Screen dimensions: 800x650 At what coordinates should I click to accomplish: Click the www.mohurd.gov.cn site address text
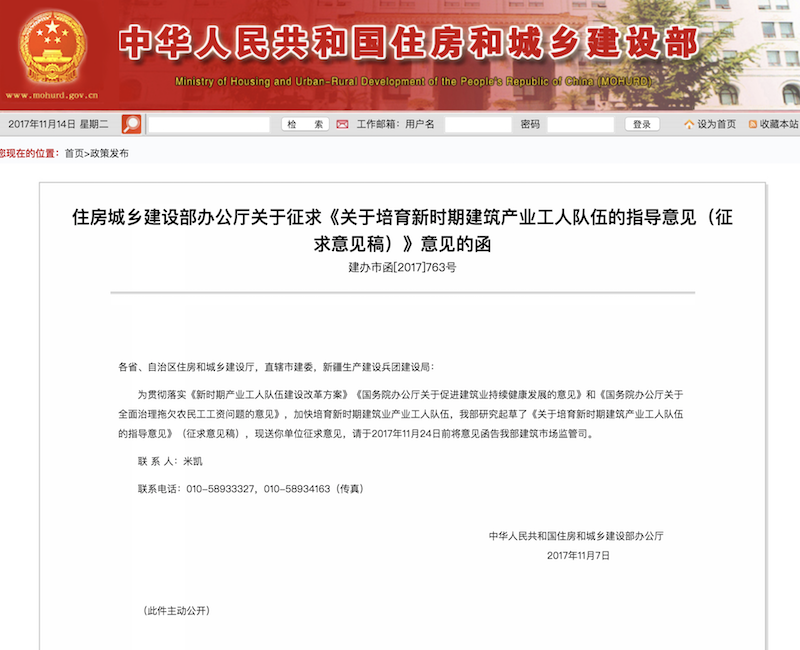pos(52,95)
